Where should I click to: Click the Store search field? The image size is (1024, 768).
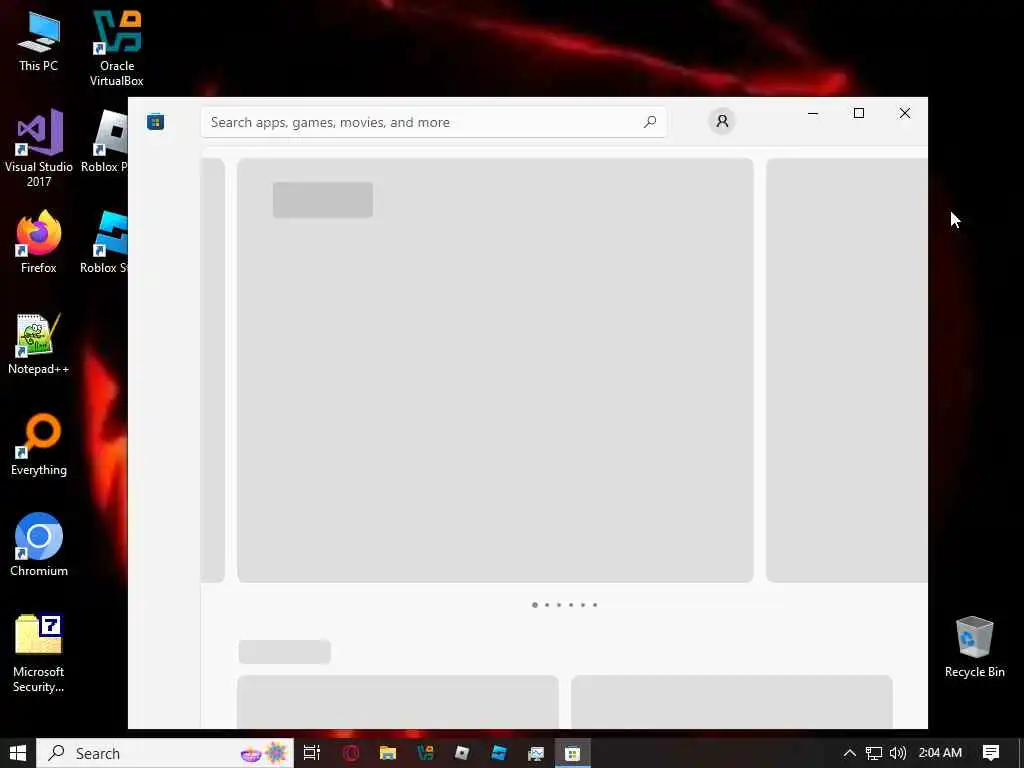pos(434,122)
